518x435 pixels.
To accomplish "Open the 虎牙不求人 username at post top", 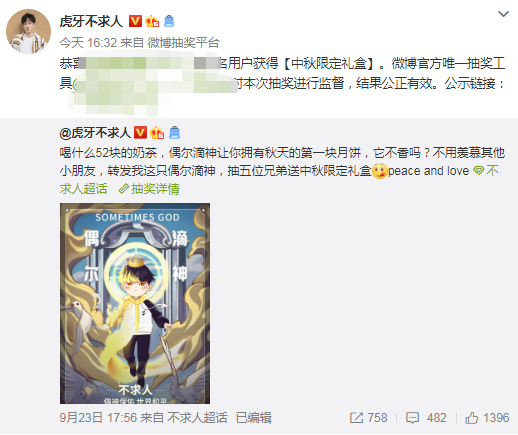I will pos(91,22).
